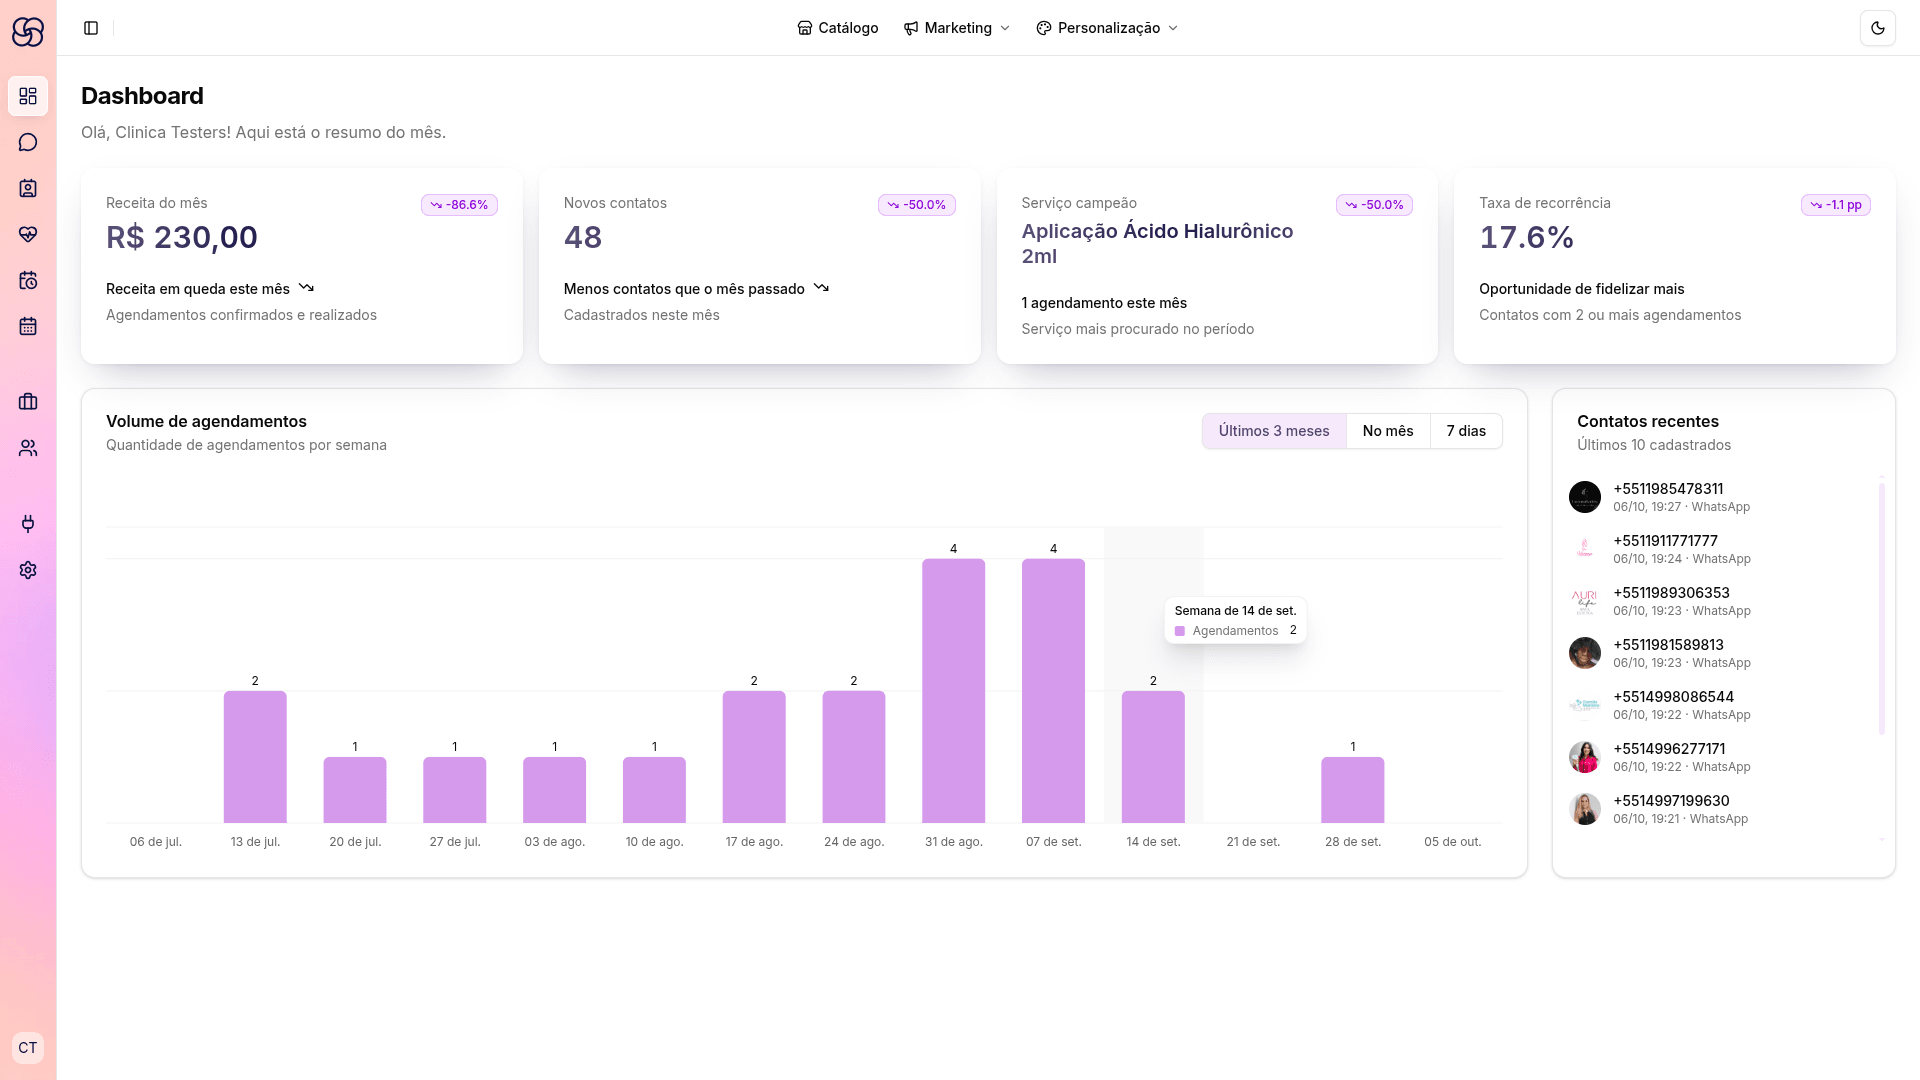This screenshot has width=1920, height=1080.
Task: Click the -50.0% badge on Novos contatos
Action: (x=917, y=205)
